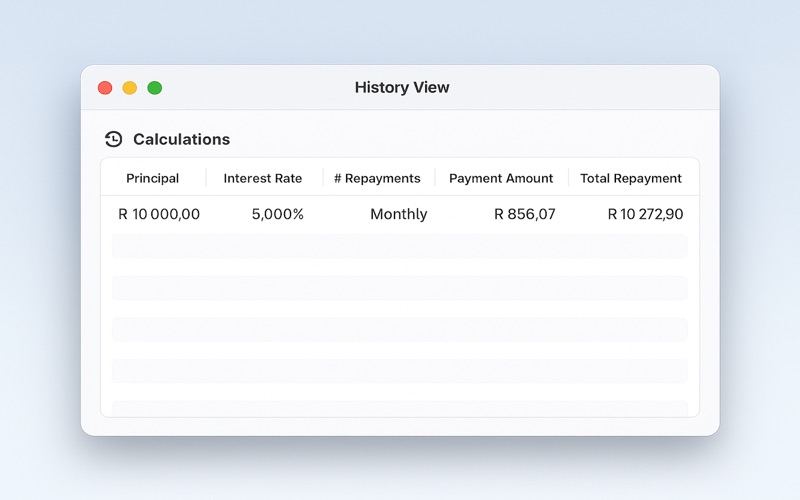Maximize the History View window
This screenshot has height=500, width=800.
pyautogui.click(x=155, y=88)
